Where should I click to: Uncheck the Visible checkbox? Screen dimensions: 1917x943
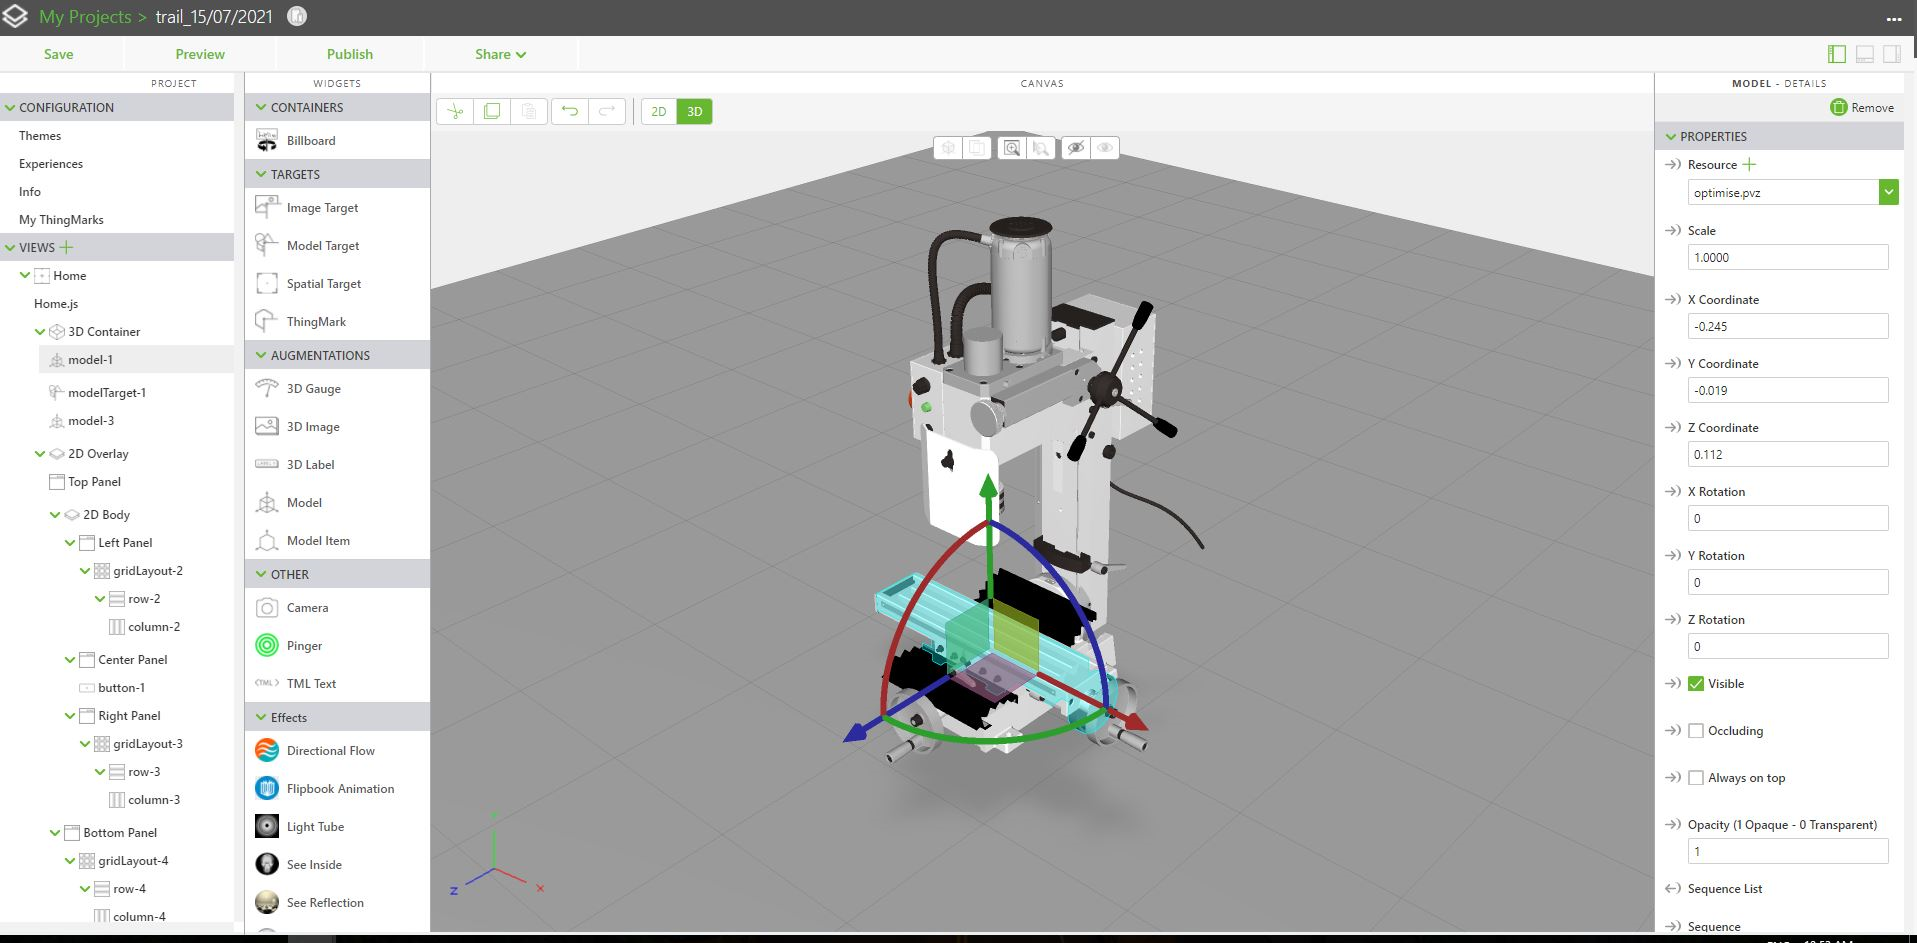pyautogui.click(x=1697, y=683)
